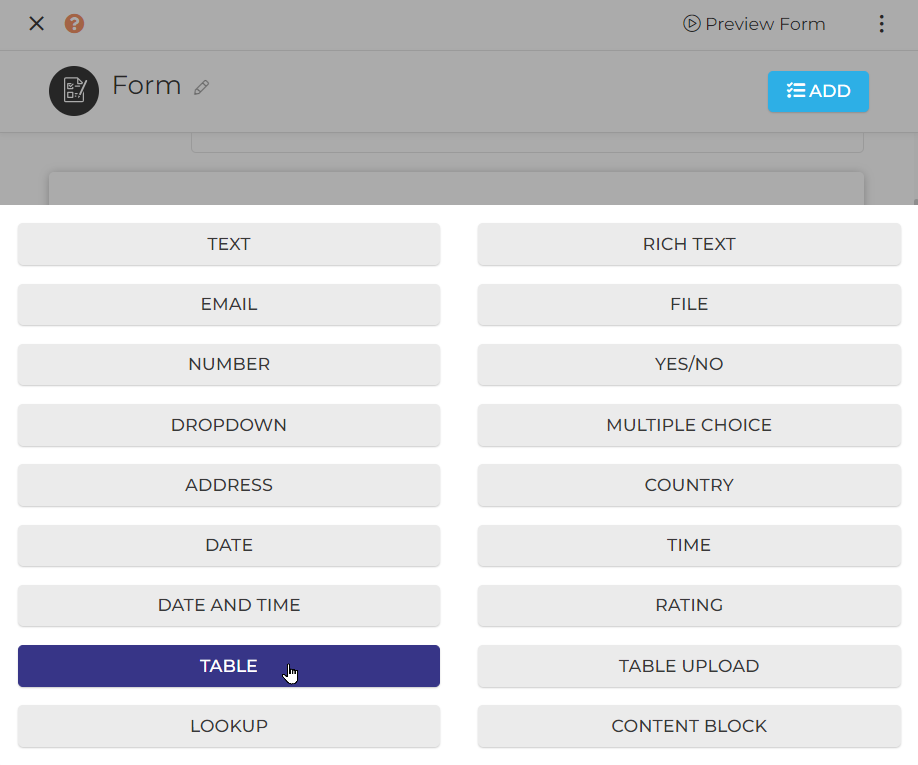Open the three-dot more options menu
The width and height of the screenshot is (918, 765).
tap(881, 24)
